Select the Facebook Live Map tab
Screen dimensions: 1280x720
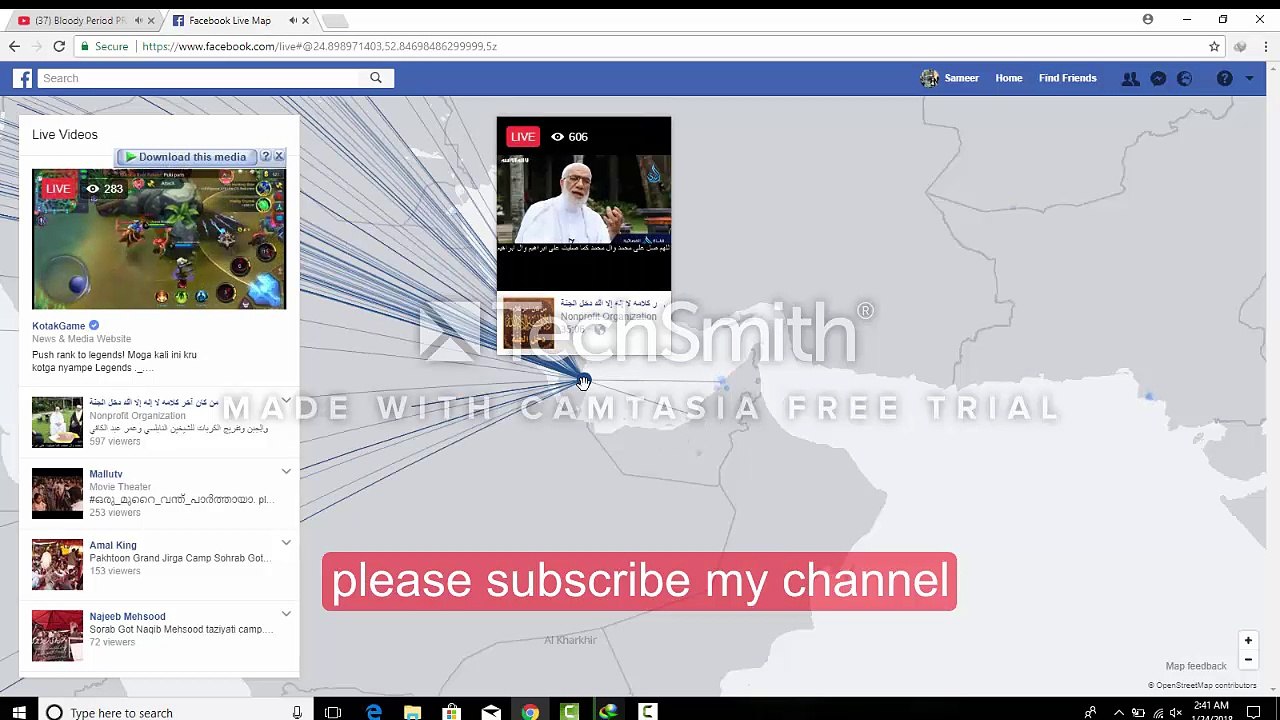pyautogui.click(x=230, y=20)
